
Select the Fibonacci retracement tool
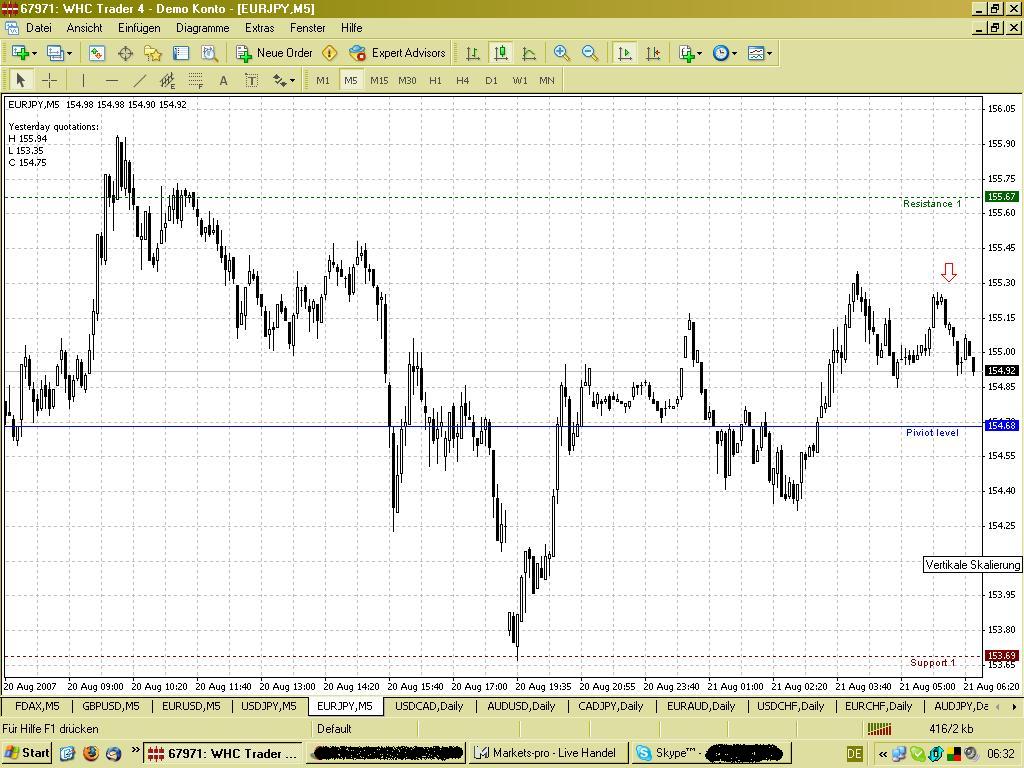pos(195,80)
